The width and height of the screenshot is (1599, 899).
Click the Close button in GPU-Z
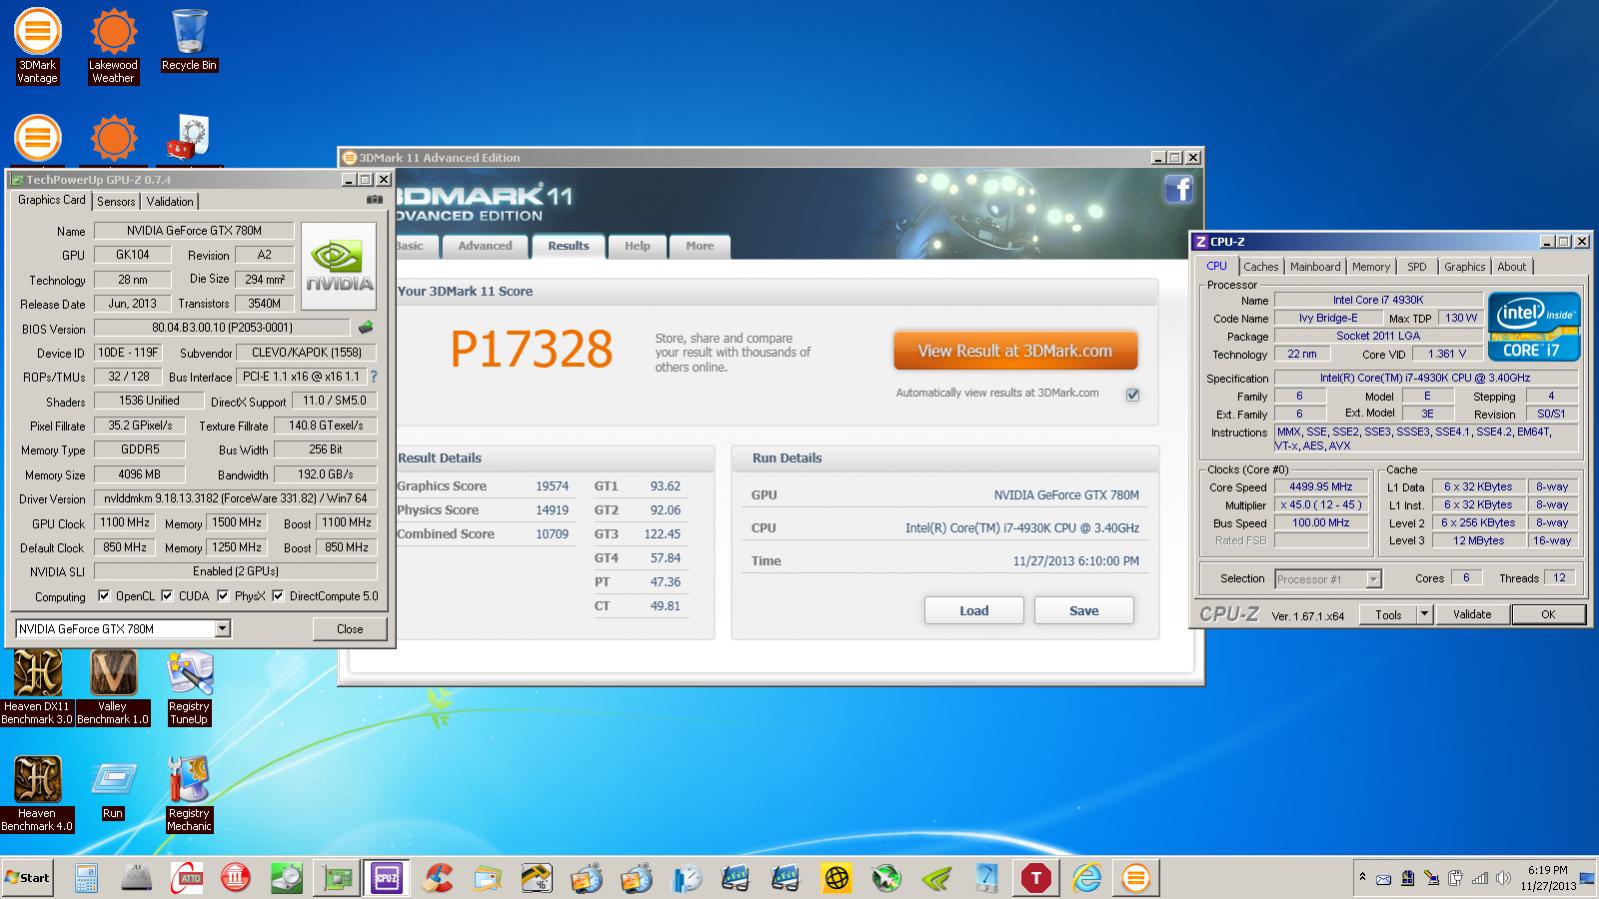tap(350, 629)
